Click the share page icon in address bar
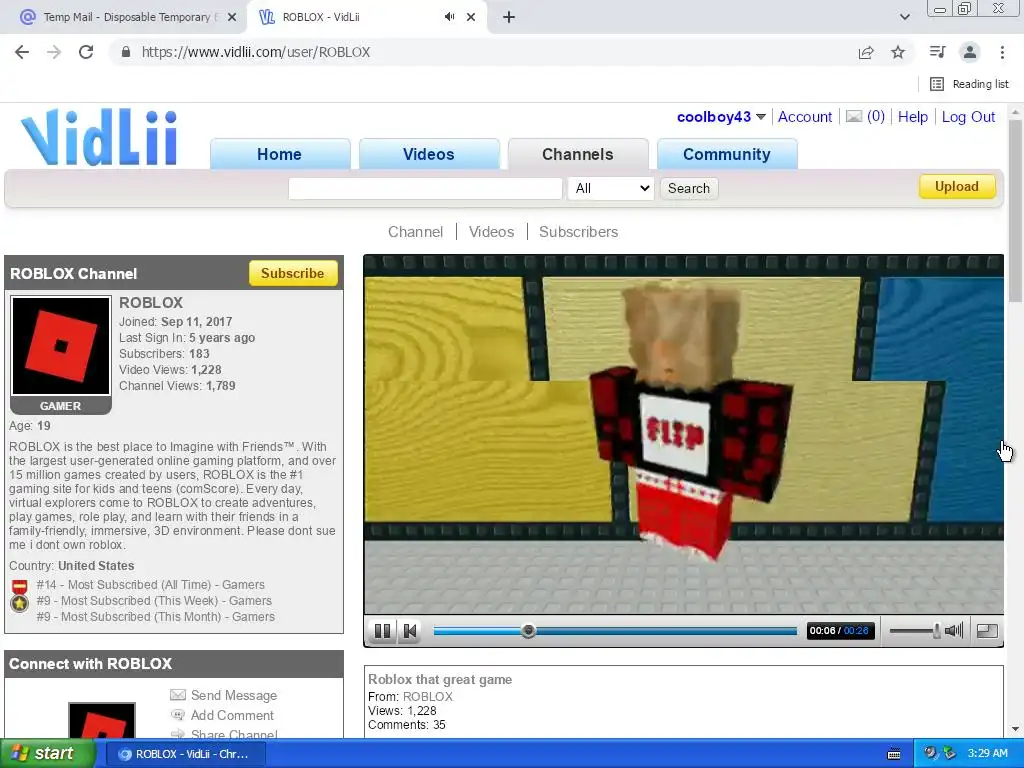 click(x=866, y=52)
